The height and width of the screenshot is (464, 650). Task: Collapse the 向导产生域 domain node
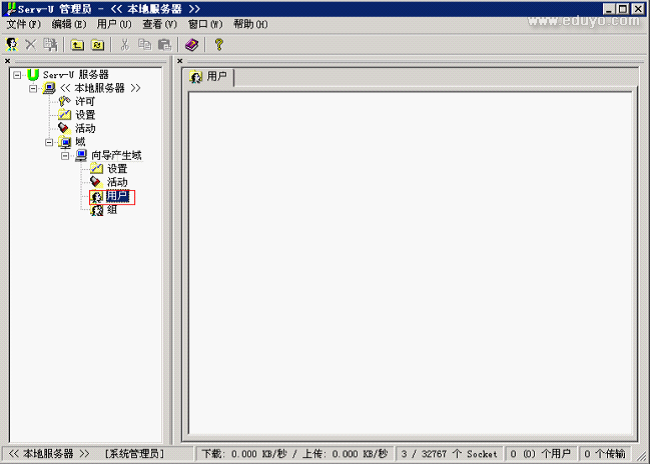click(x=65, y=155)
